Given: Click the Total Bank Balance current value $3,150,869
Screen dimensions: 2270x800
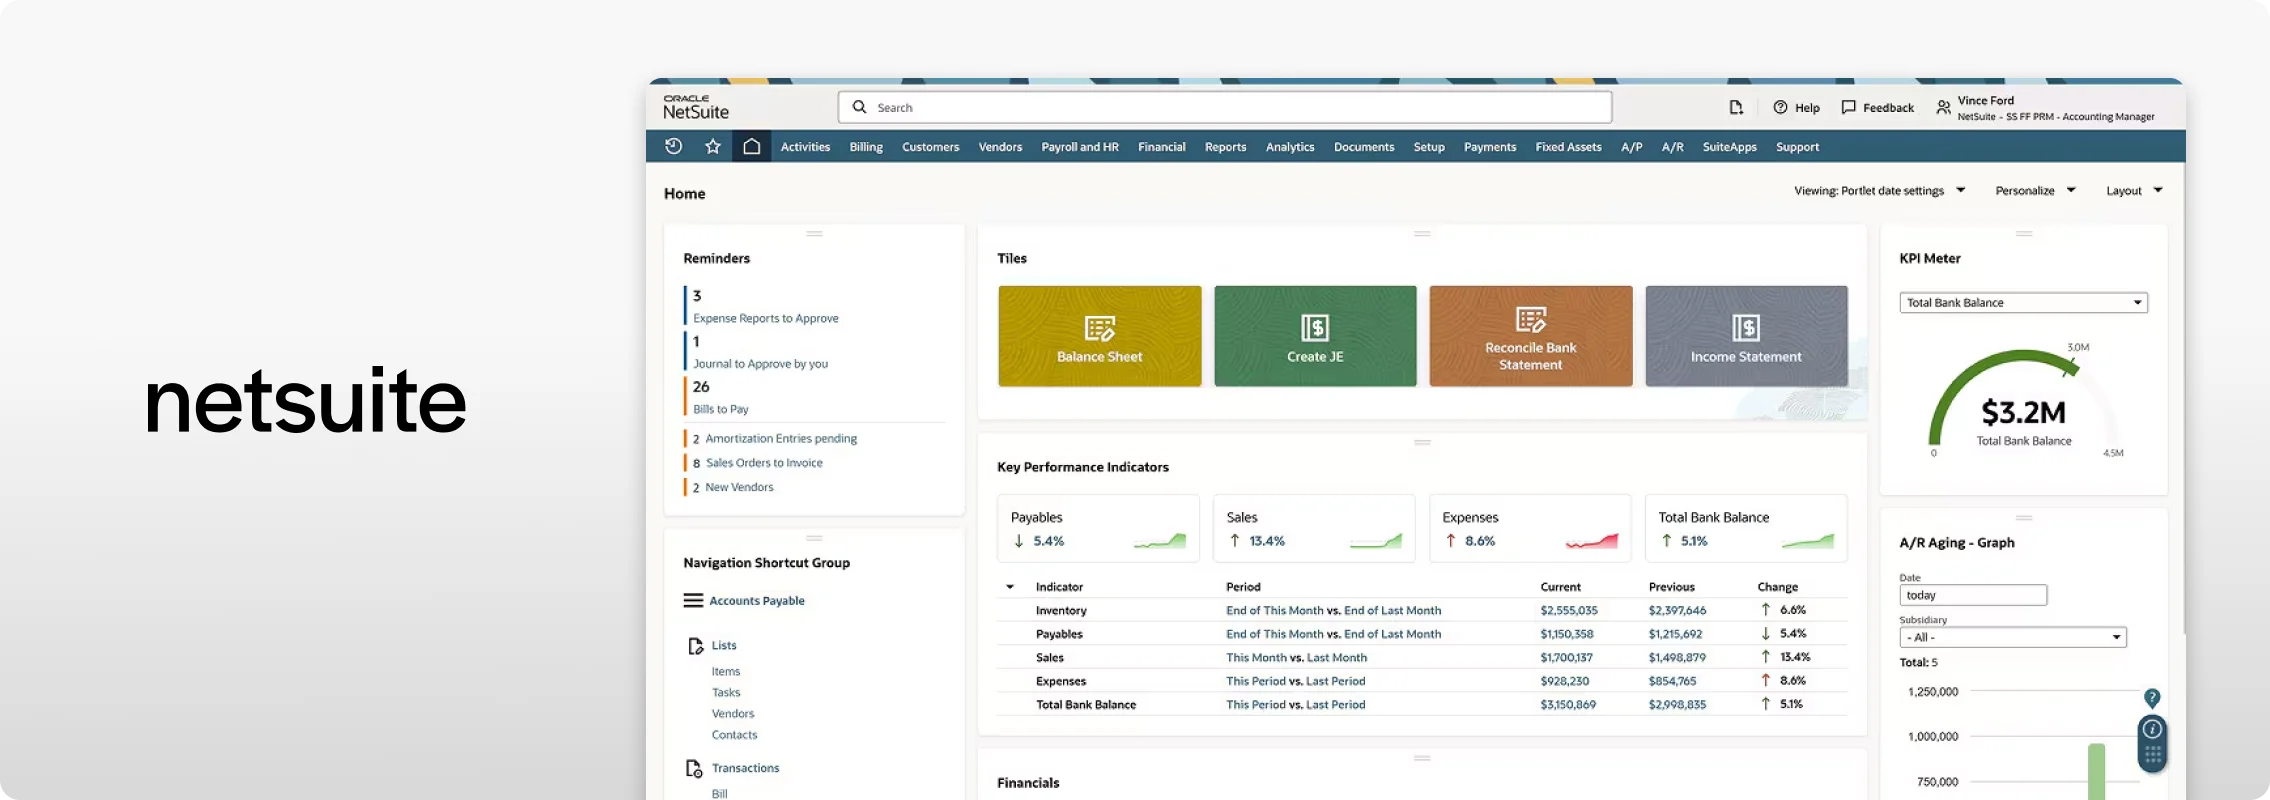Looking at the screenshot, I should coord(1568,705).
